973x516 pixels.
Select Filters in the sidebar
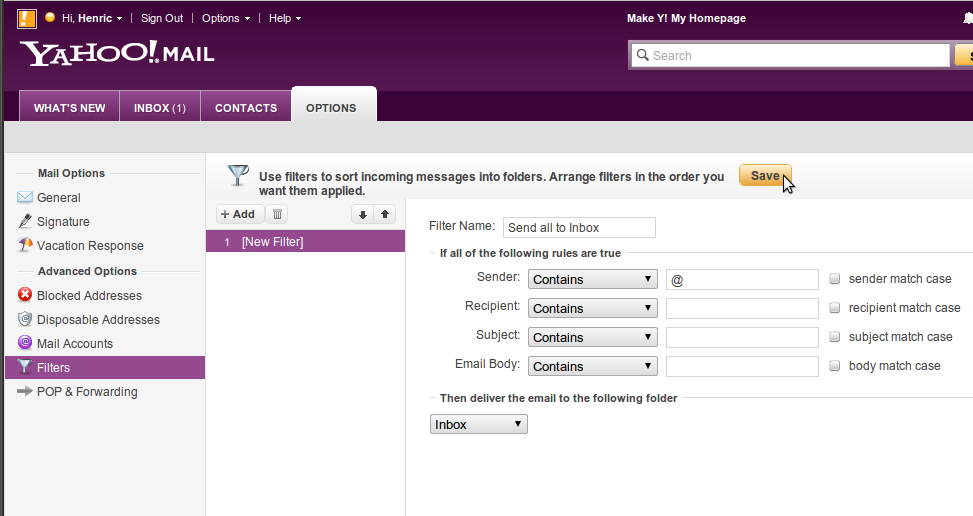point(105,367)
